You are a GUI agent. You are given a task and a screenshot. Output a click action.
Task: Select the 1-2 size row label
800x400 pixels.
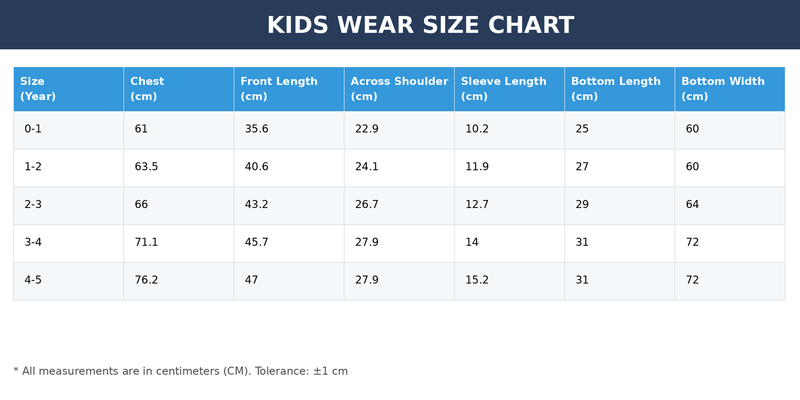pyautogui.click(x=33, y=167)
